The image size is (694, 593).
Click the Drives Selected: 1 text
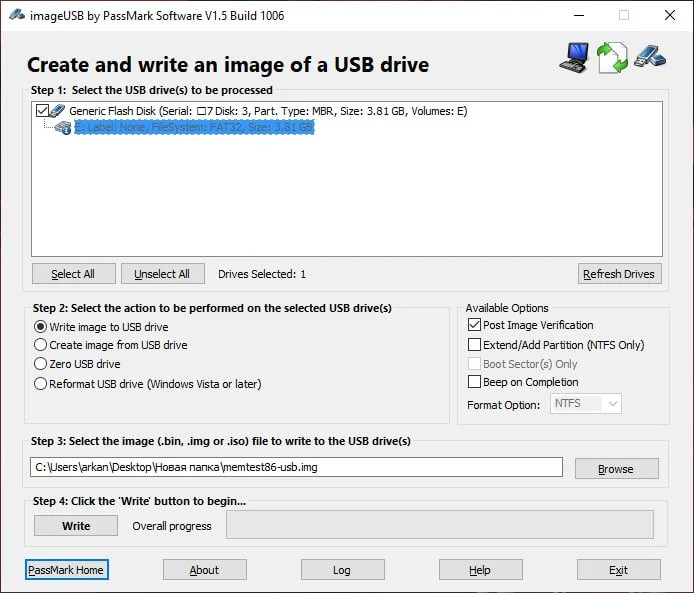coord(262,274)
